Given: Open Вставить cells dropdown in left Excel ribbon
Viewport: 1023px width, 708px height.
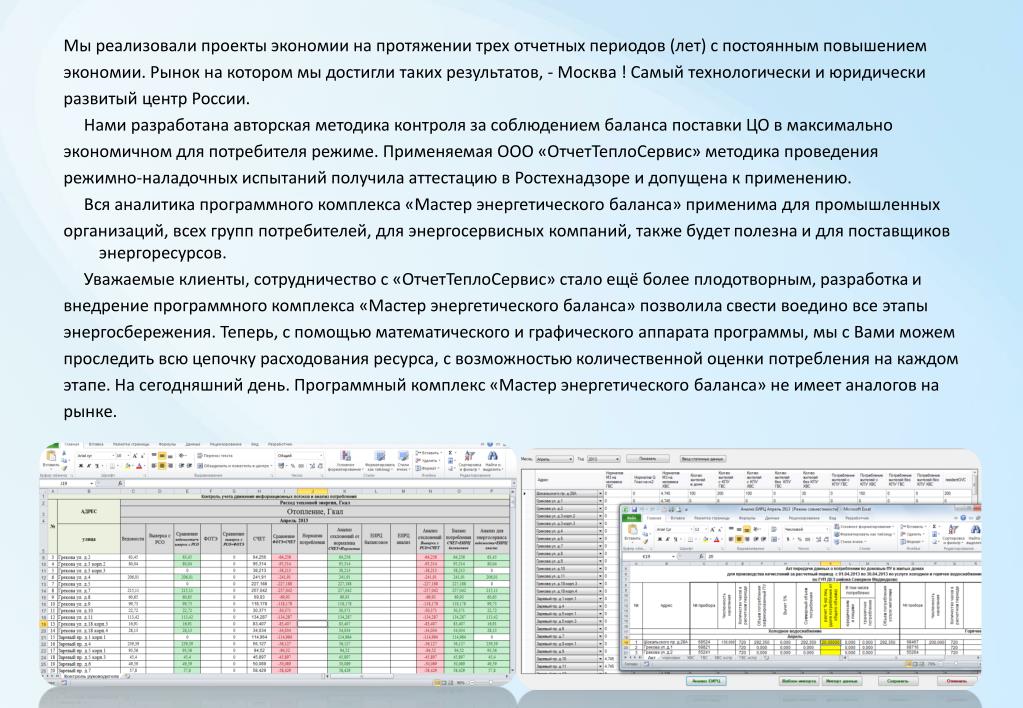Looking at the screenshot, I should [x=431, y=453].
